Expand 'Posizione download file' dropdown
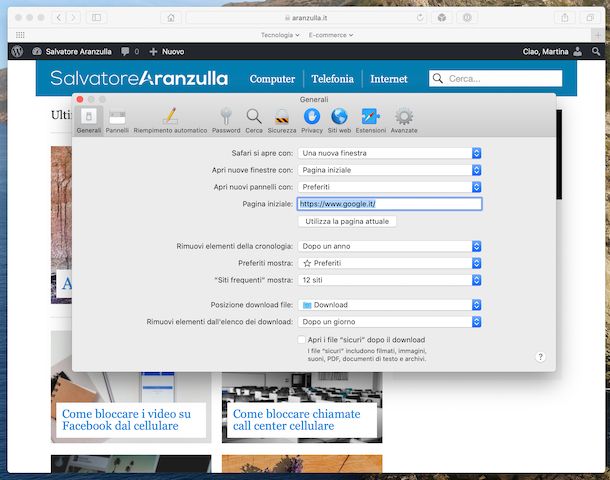 pyautogui.click(x=390, y=305)
